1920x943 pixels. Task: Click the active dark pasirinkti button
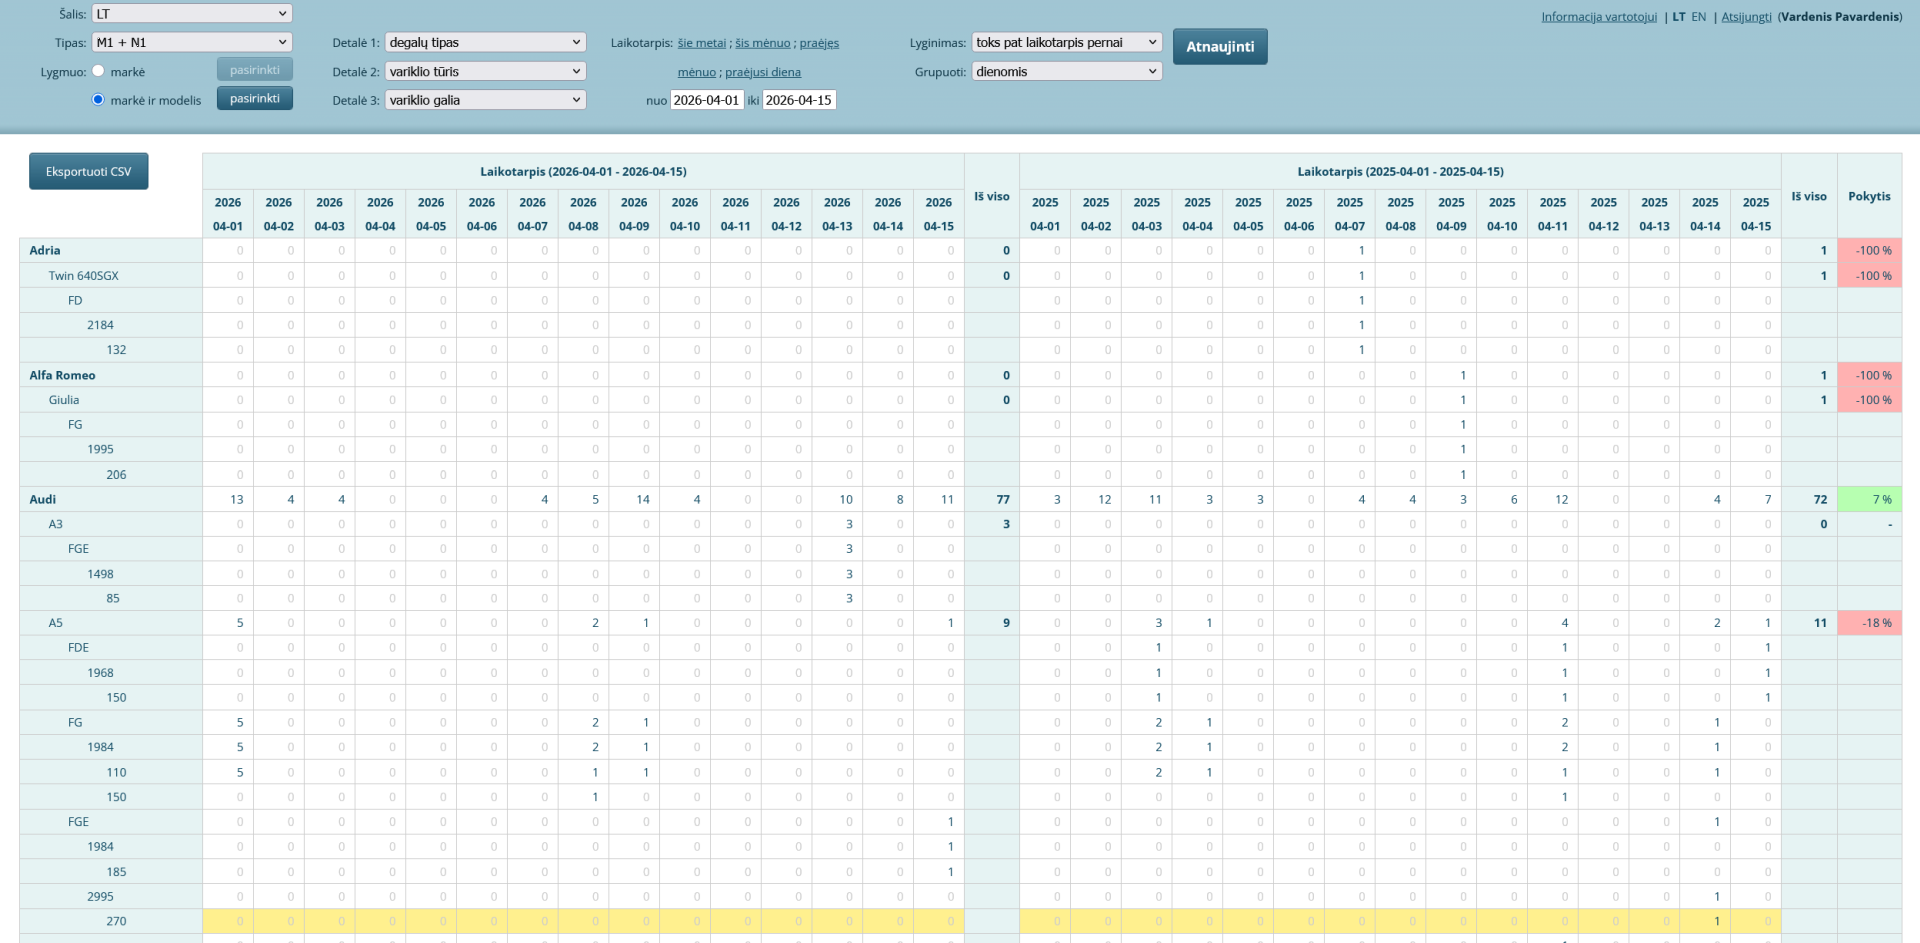point(255,98)
